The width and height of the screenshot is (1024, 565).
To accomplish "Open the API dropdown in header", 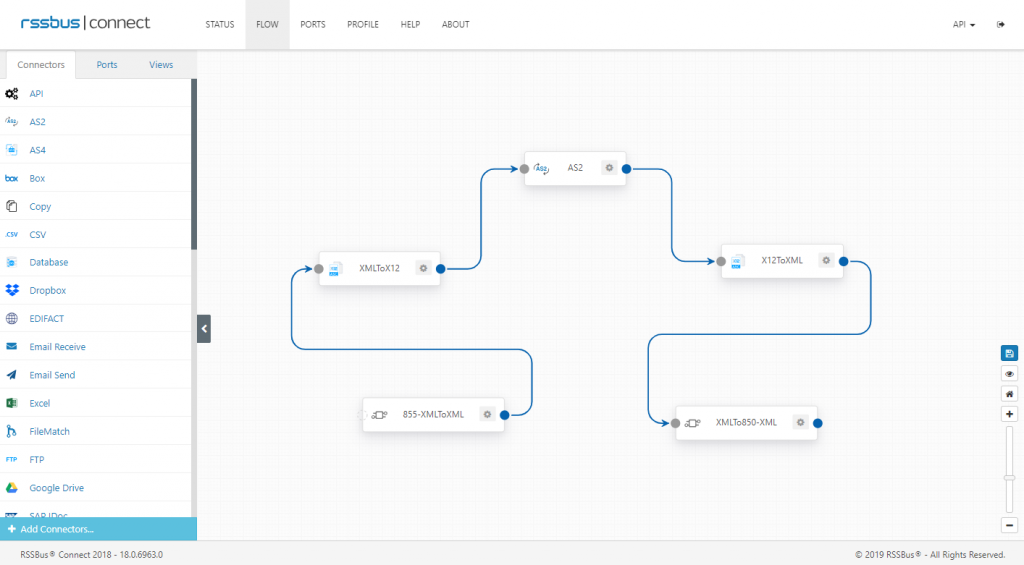I will pos(963,25).
